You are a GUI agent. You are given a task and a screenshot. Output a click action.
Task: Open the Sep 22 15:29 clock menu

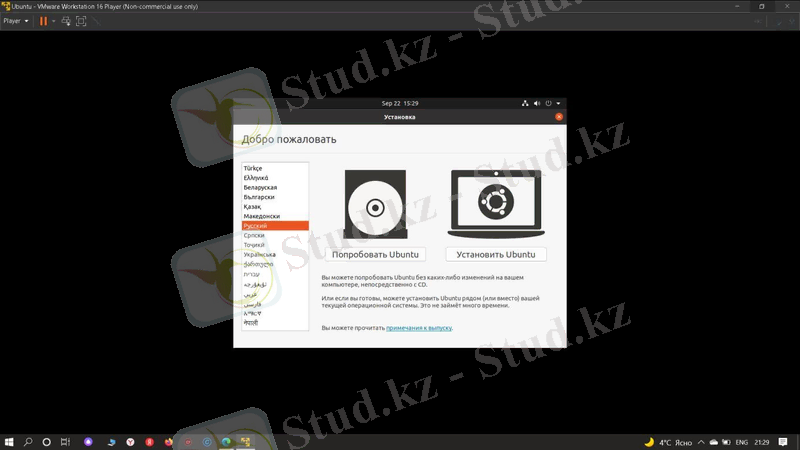(400, 103)
